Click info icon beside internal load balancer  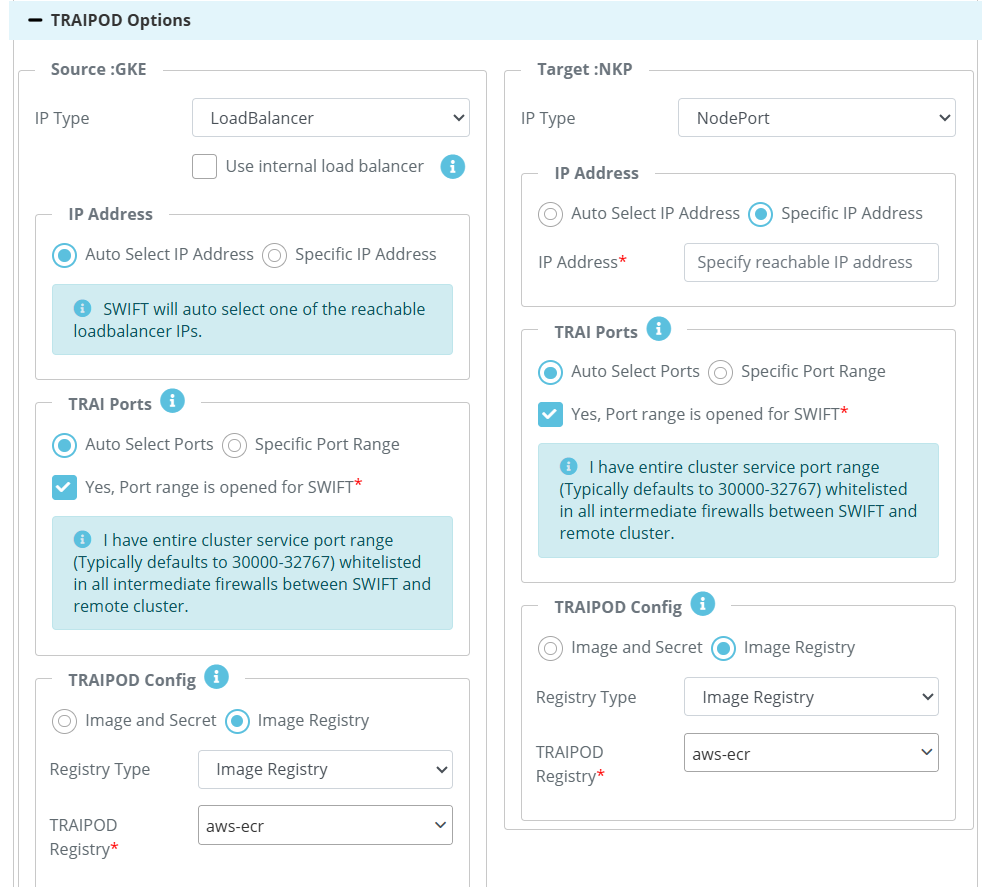(453, 167)
